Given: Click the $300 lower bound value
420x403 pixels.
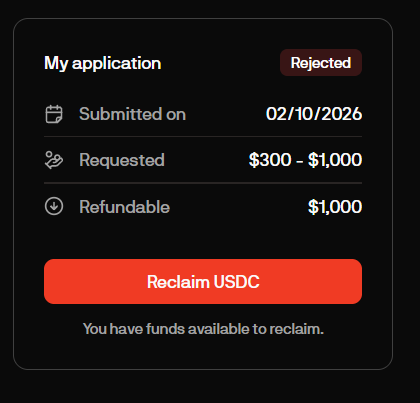Looking at the screenshot, I should [270, 160].
